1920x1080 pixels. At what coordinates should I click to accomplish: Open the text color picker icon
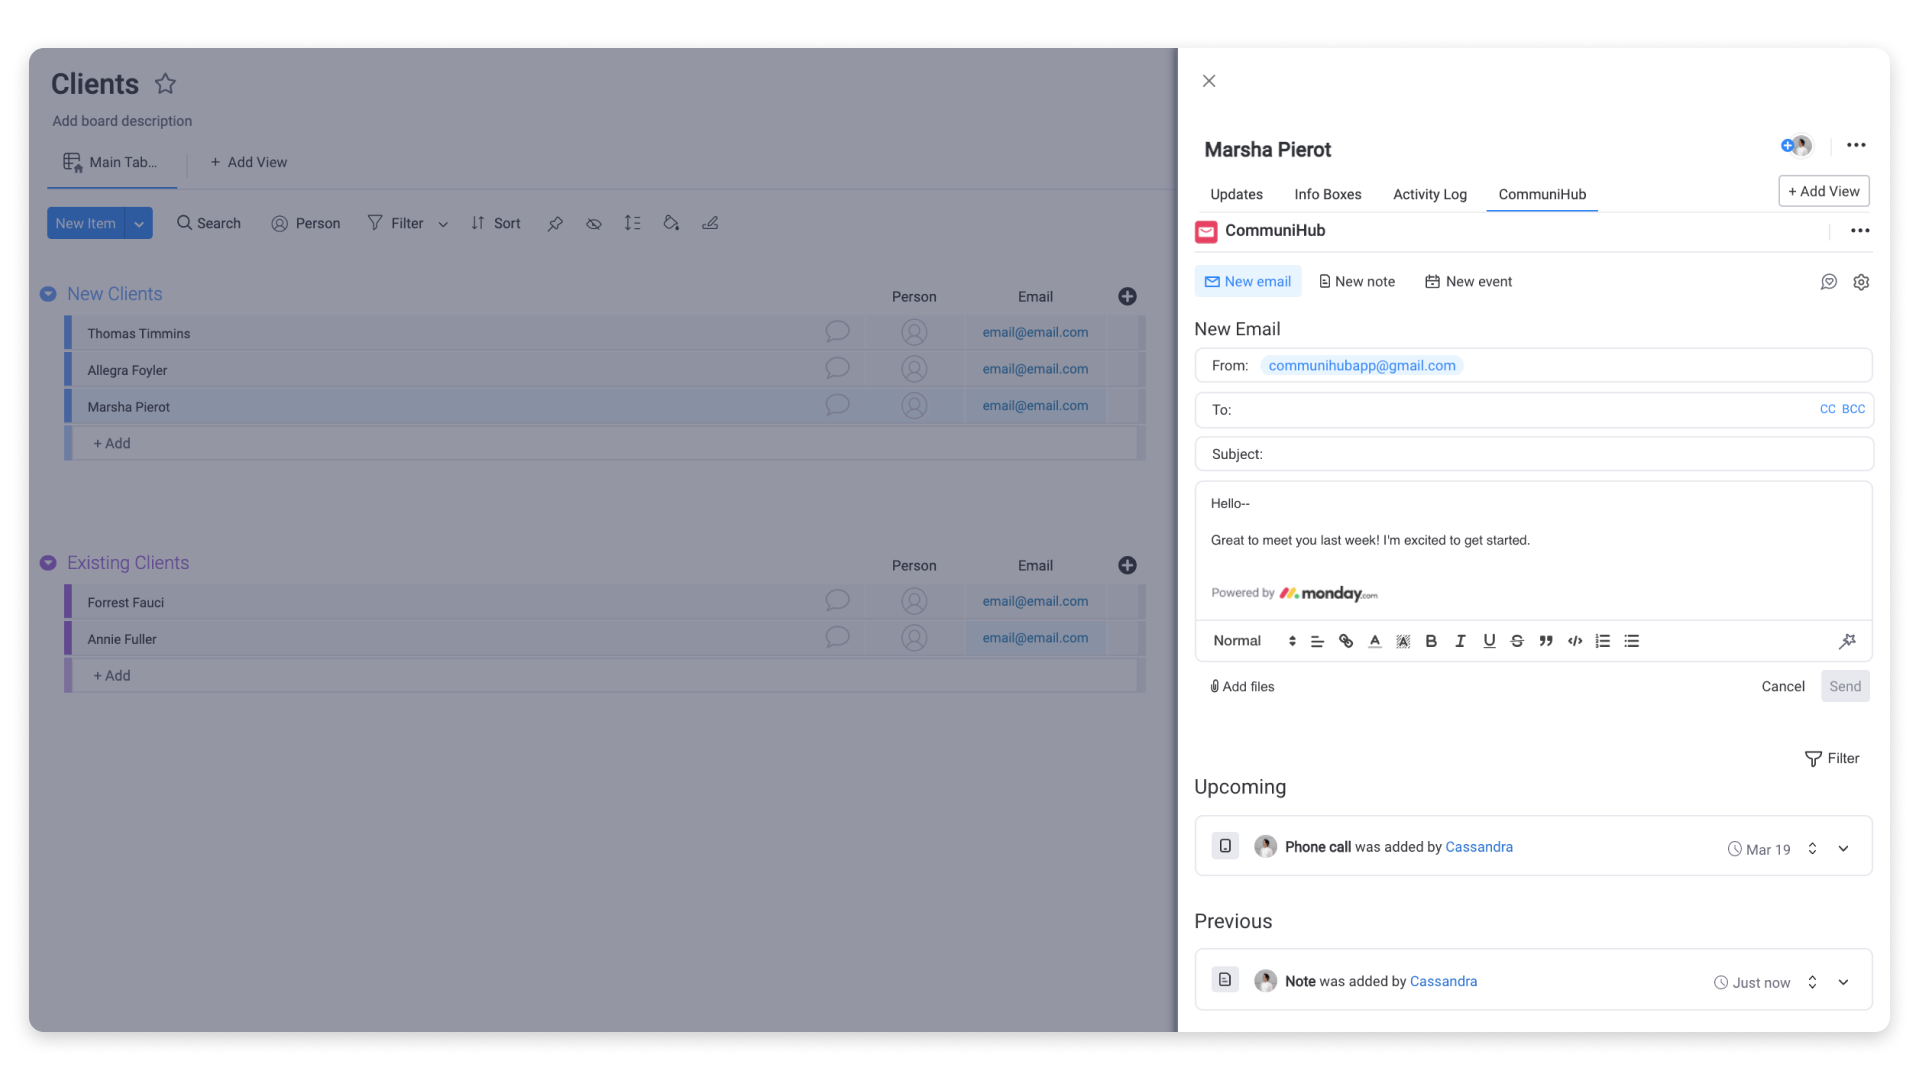tap(1374, 641)
